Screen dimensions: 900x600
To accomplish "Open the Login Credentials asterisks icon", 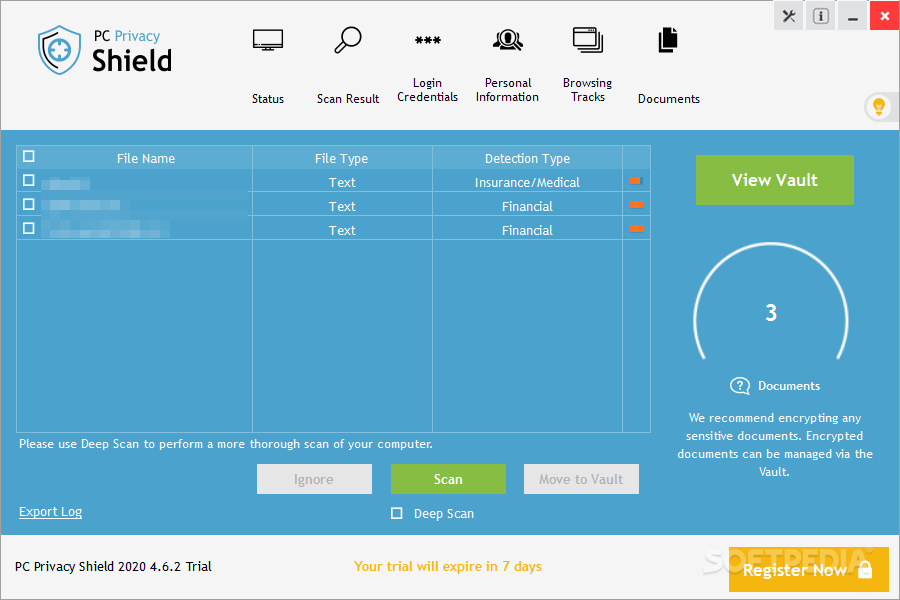I will 428,40.
